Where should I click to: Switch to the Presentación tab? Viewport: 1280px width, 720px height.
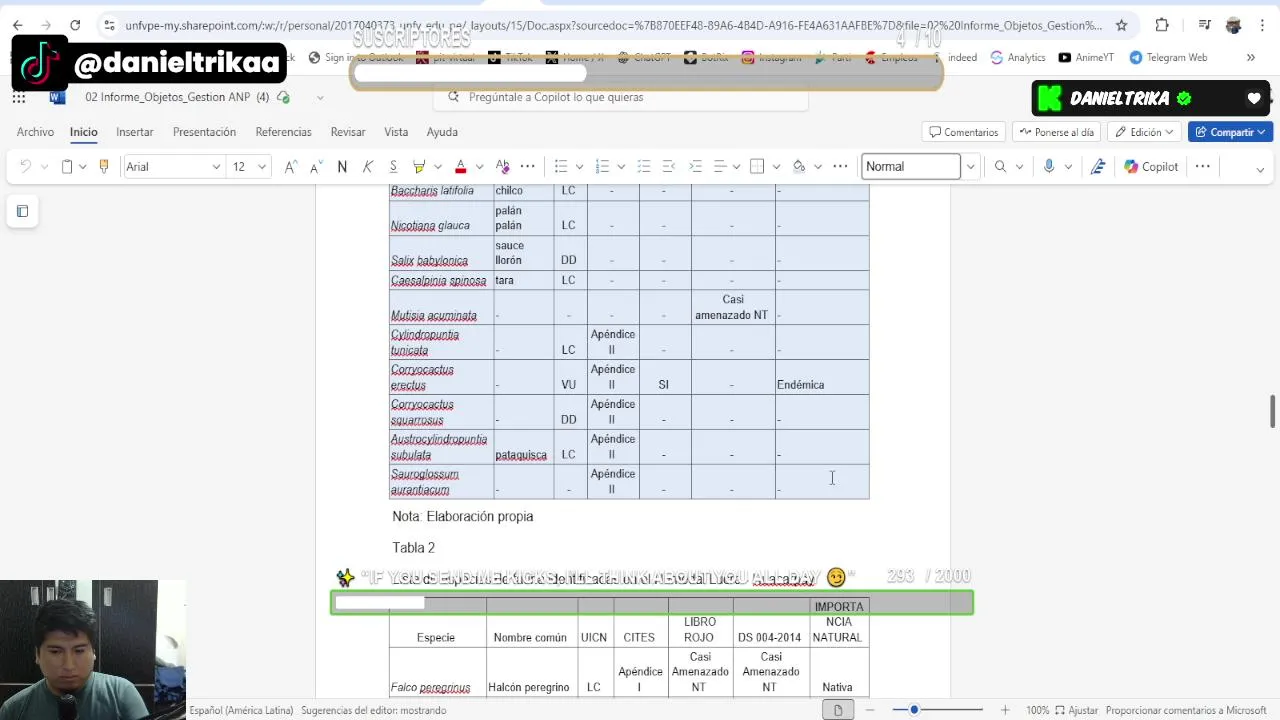204,132
